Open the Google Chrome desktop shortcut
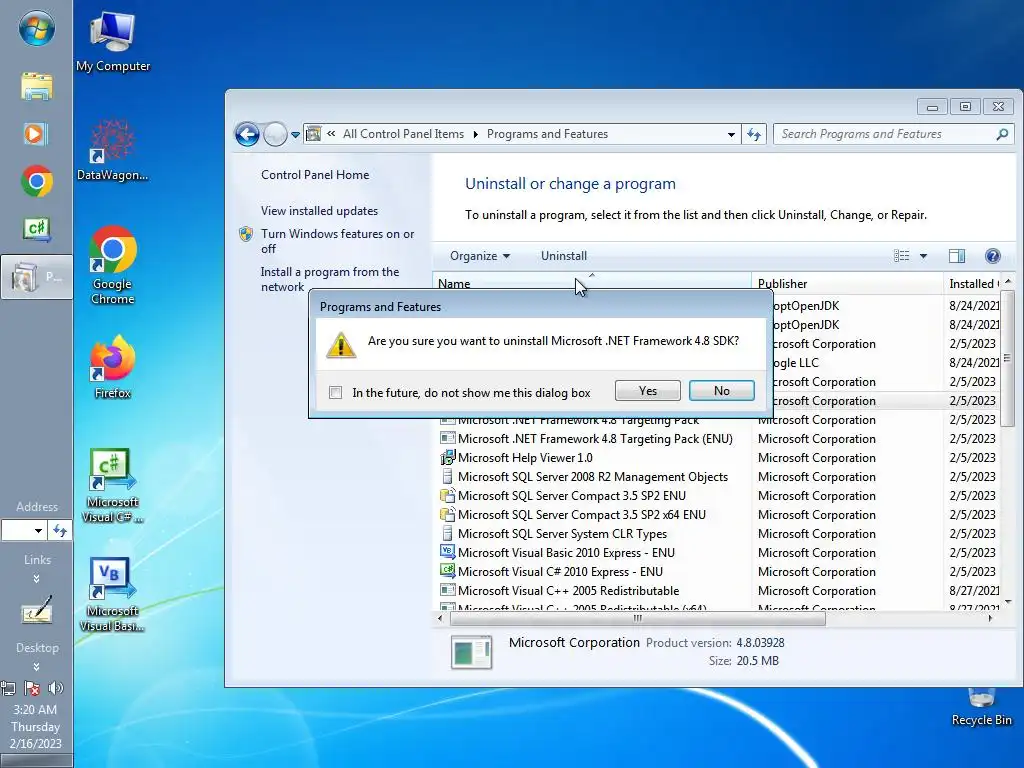 coord(112,266)
